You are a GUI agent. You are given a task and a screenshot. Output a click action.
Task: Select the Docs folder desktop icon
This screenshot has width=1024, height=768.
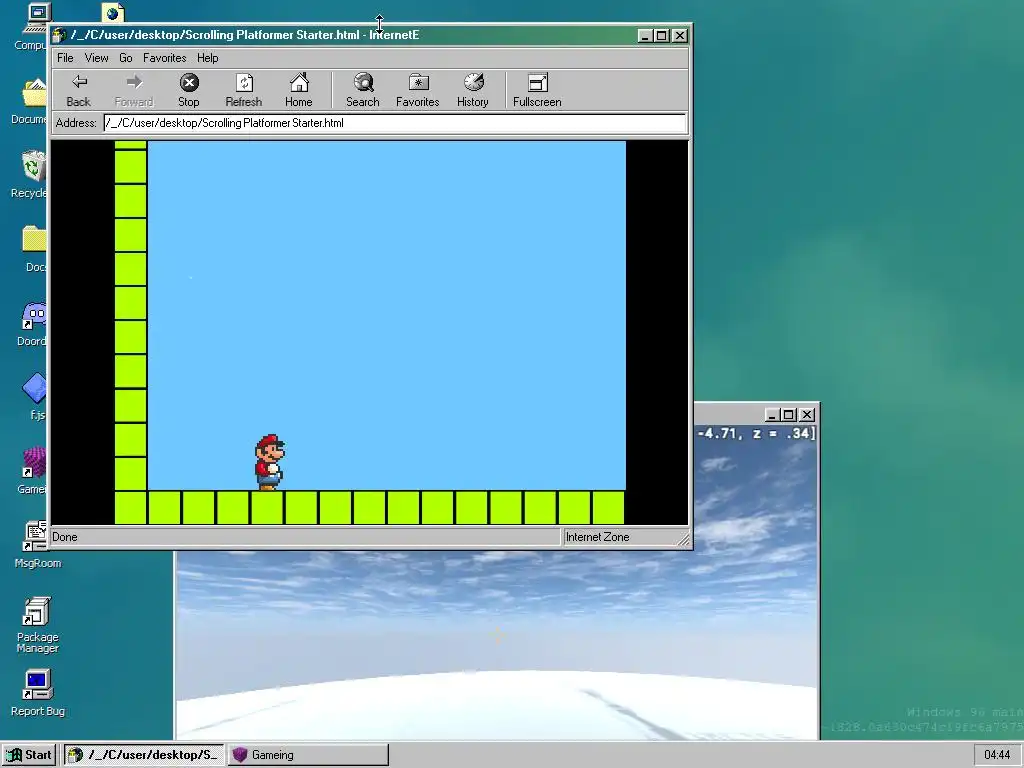coord(34,249)
